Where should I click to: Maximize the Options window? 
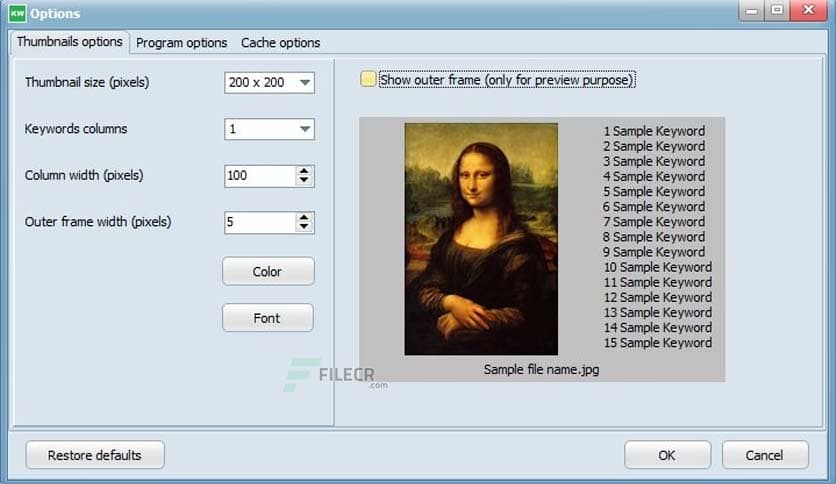point(777,10)
